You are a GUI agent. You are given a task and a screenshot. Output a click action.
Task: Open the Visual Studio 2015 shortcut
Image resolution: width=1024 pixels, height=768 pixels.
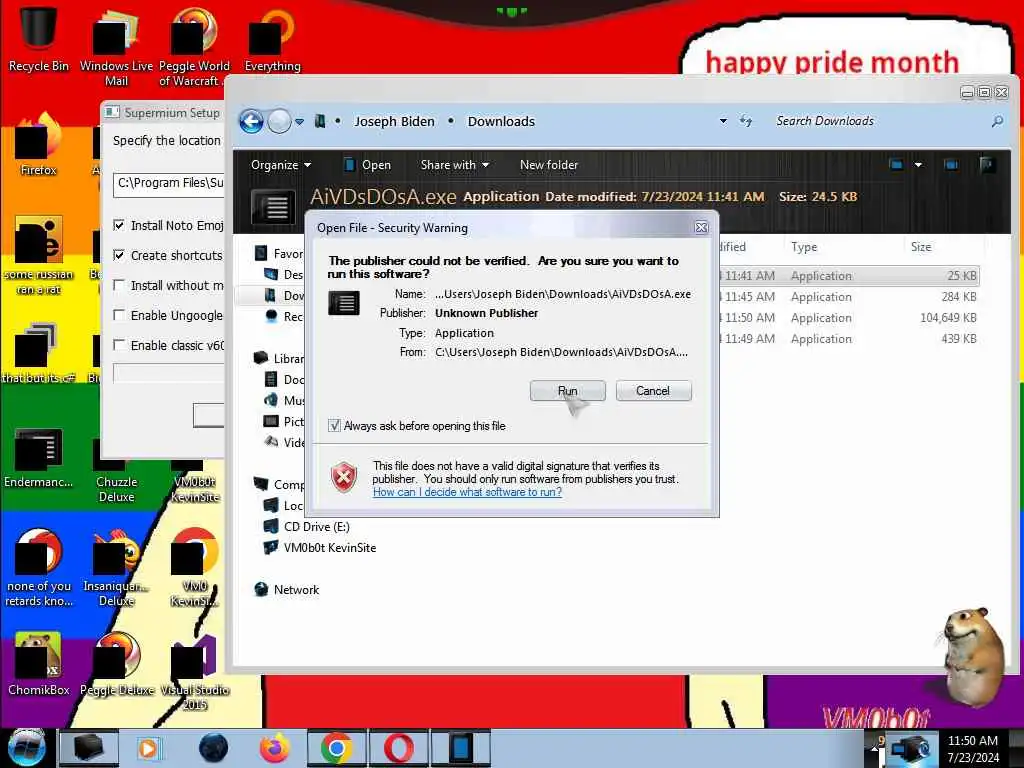(195, 673)
